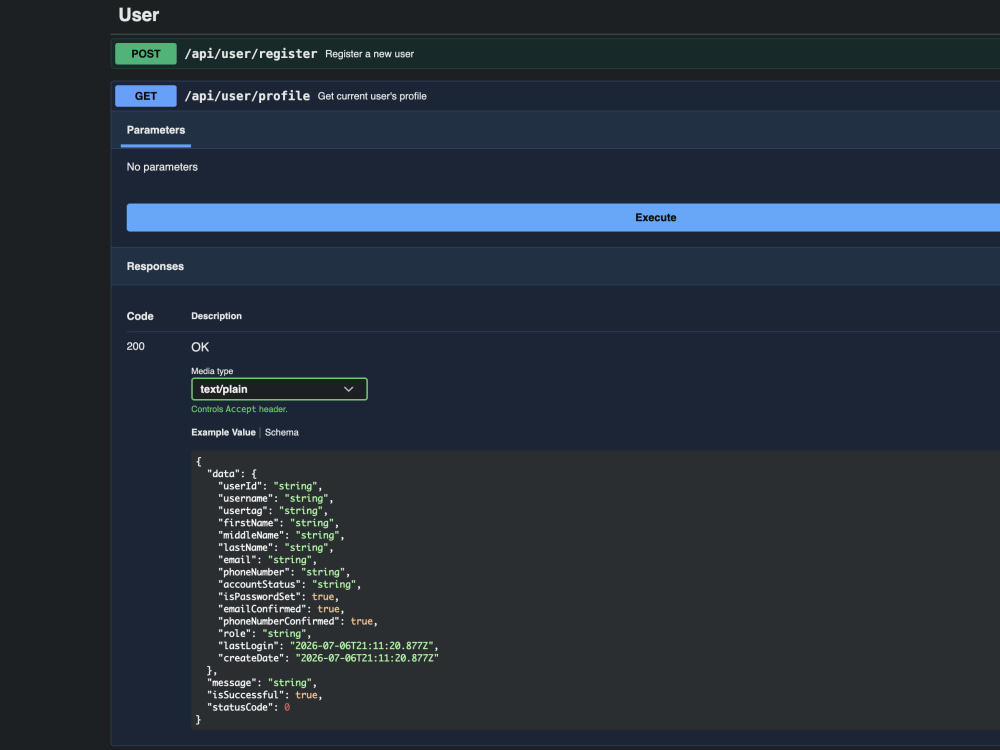Collapse the GET /api/user/profile endpoint
The height and width of the screenshot is (750, 1000).
(x=556, y=96)
